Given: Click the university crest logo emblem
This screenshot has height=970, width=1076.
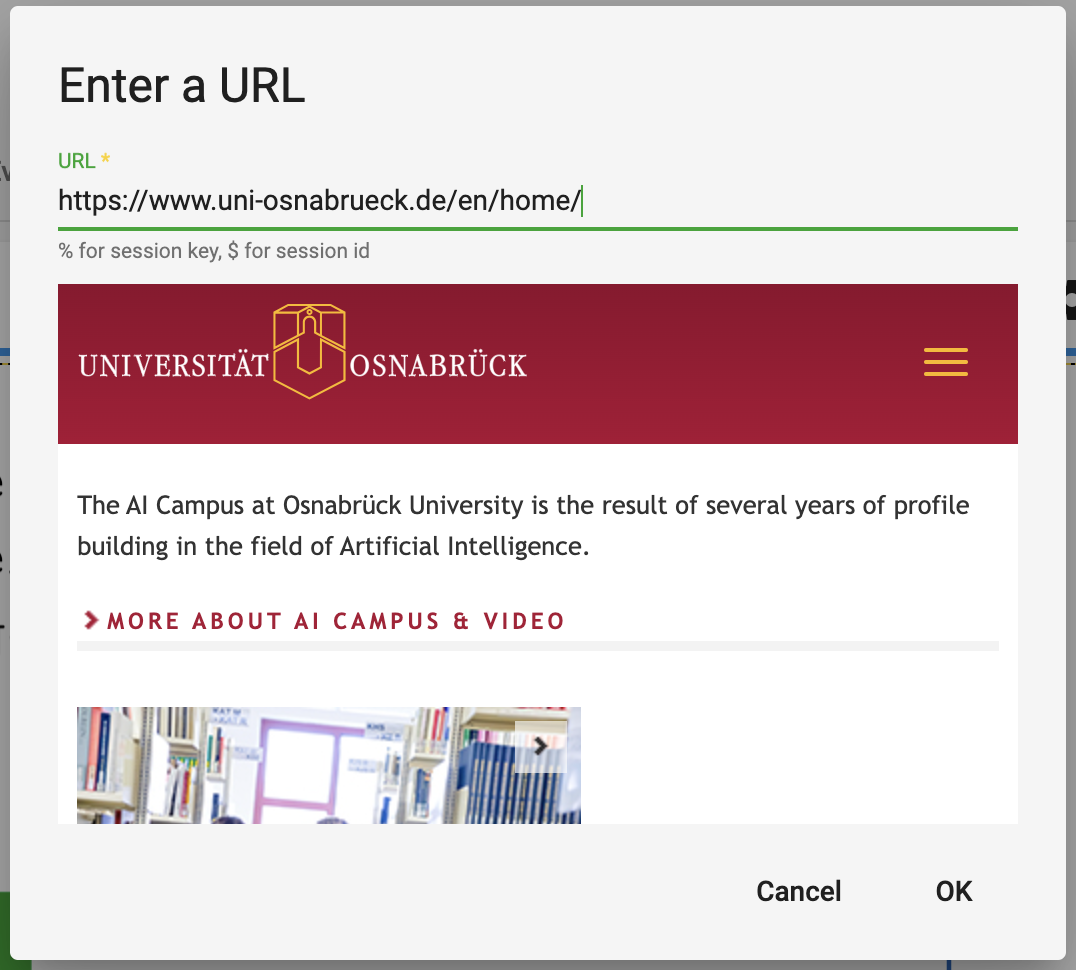Looking at the screenshot, I should pos(309,351).
